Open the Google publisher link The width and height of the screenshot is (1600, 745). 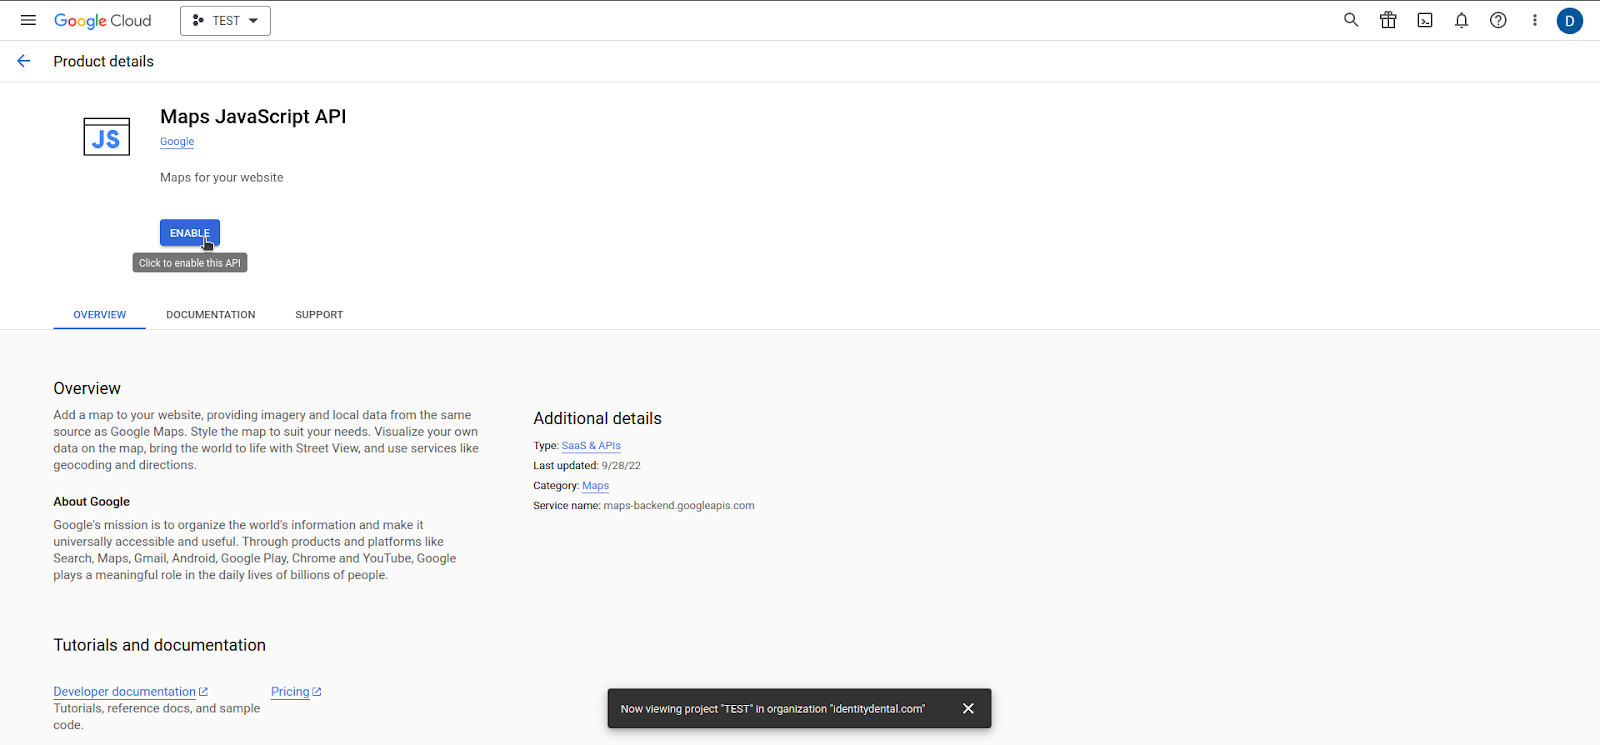tap(177, 142)
